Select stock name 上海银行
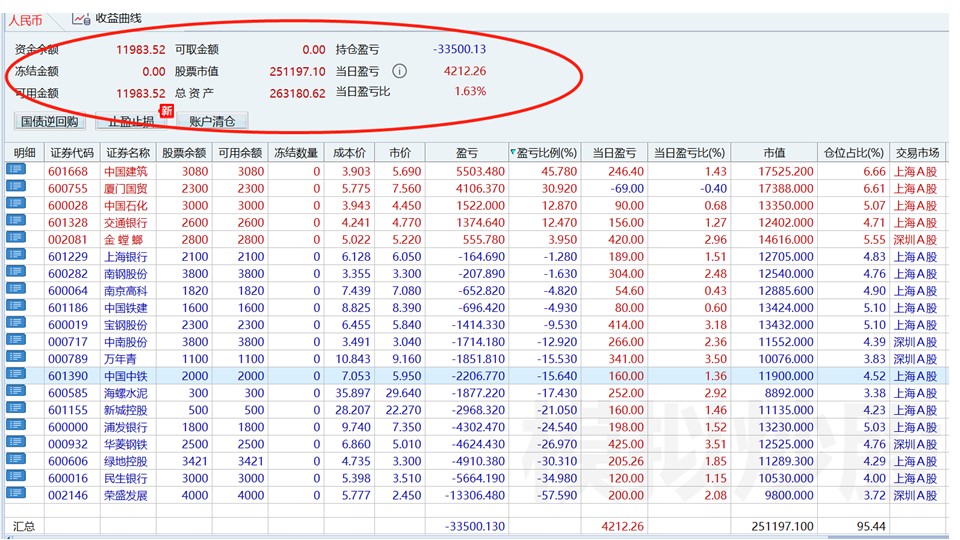Screen dimensions: 960x540 (x=126, y=257)
